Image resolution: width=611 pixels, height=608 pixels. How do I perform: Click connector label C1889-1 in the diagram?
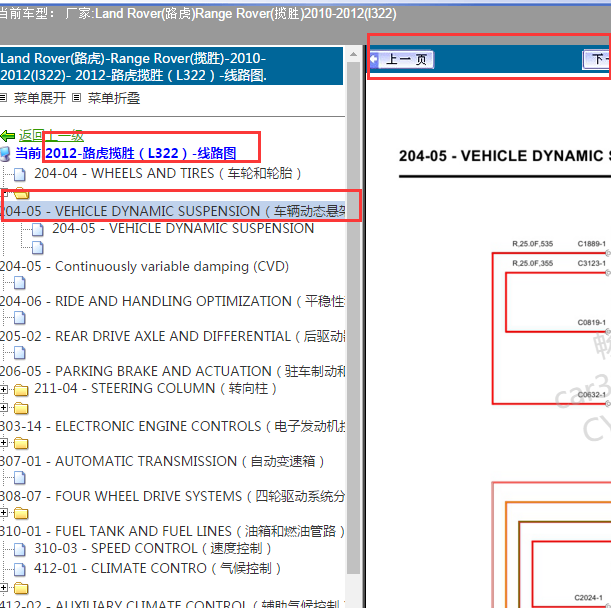592,244
